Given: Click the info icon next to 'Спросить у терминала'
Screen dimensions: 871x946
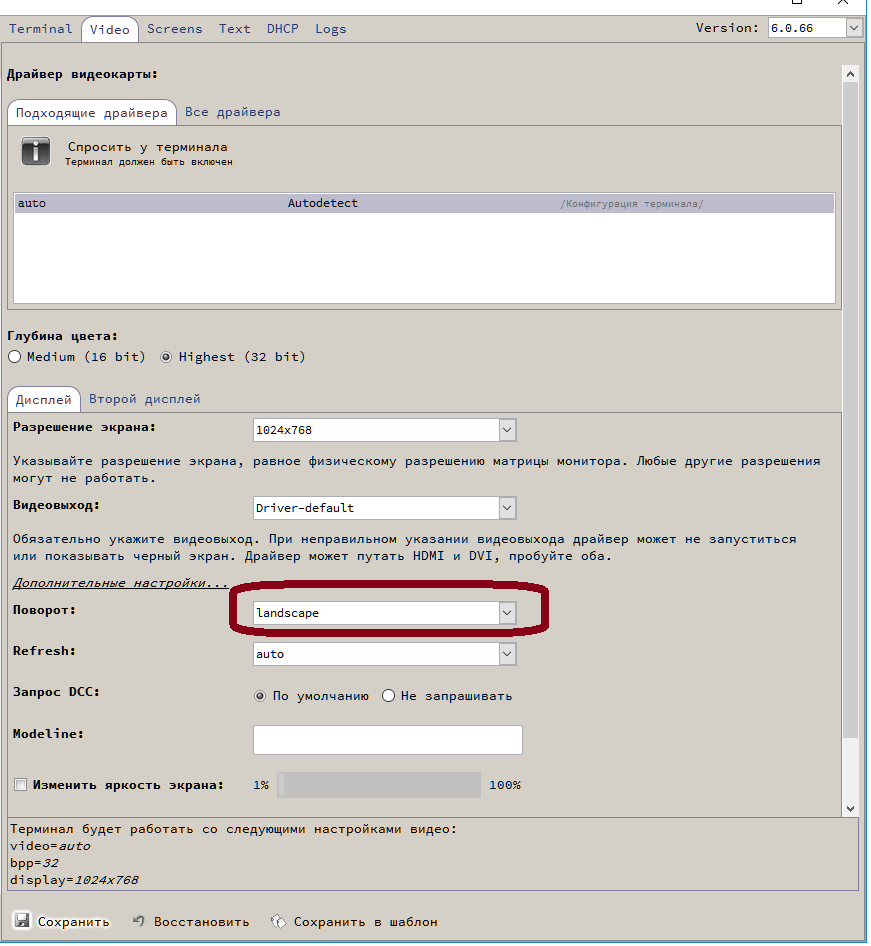Looking at the screenshot, I should point(36,152).
